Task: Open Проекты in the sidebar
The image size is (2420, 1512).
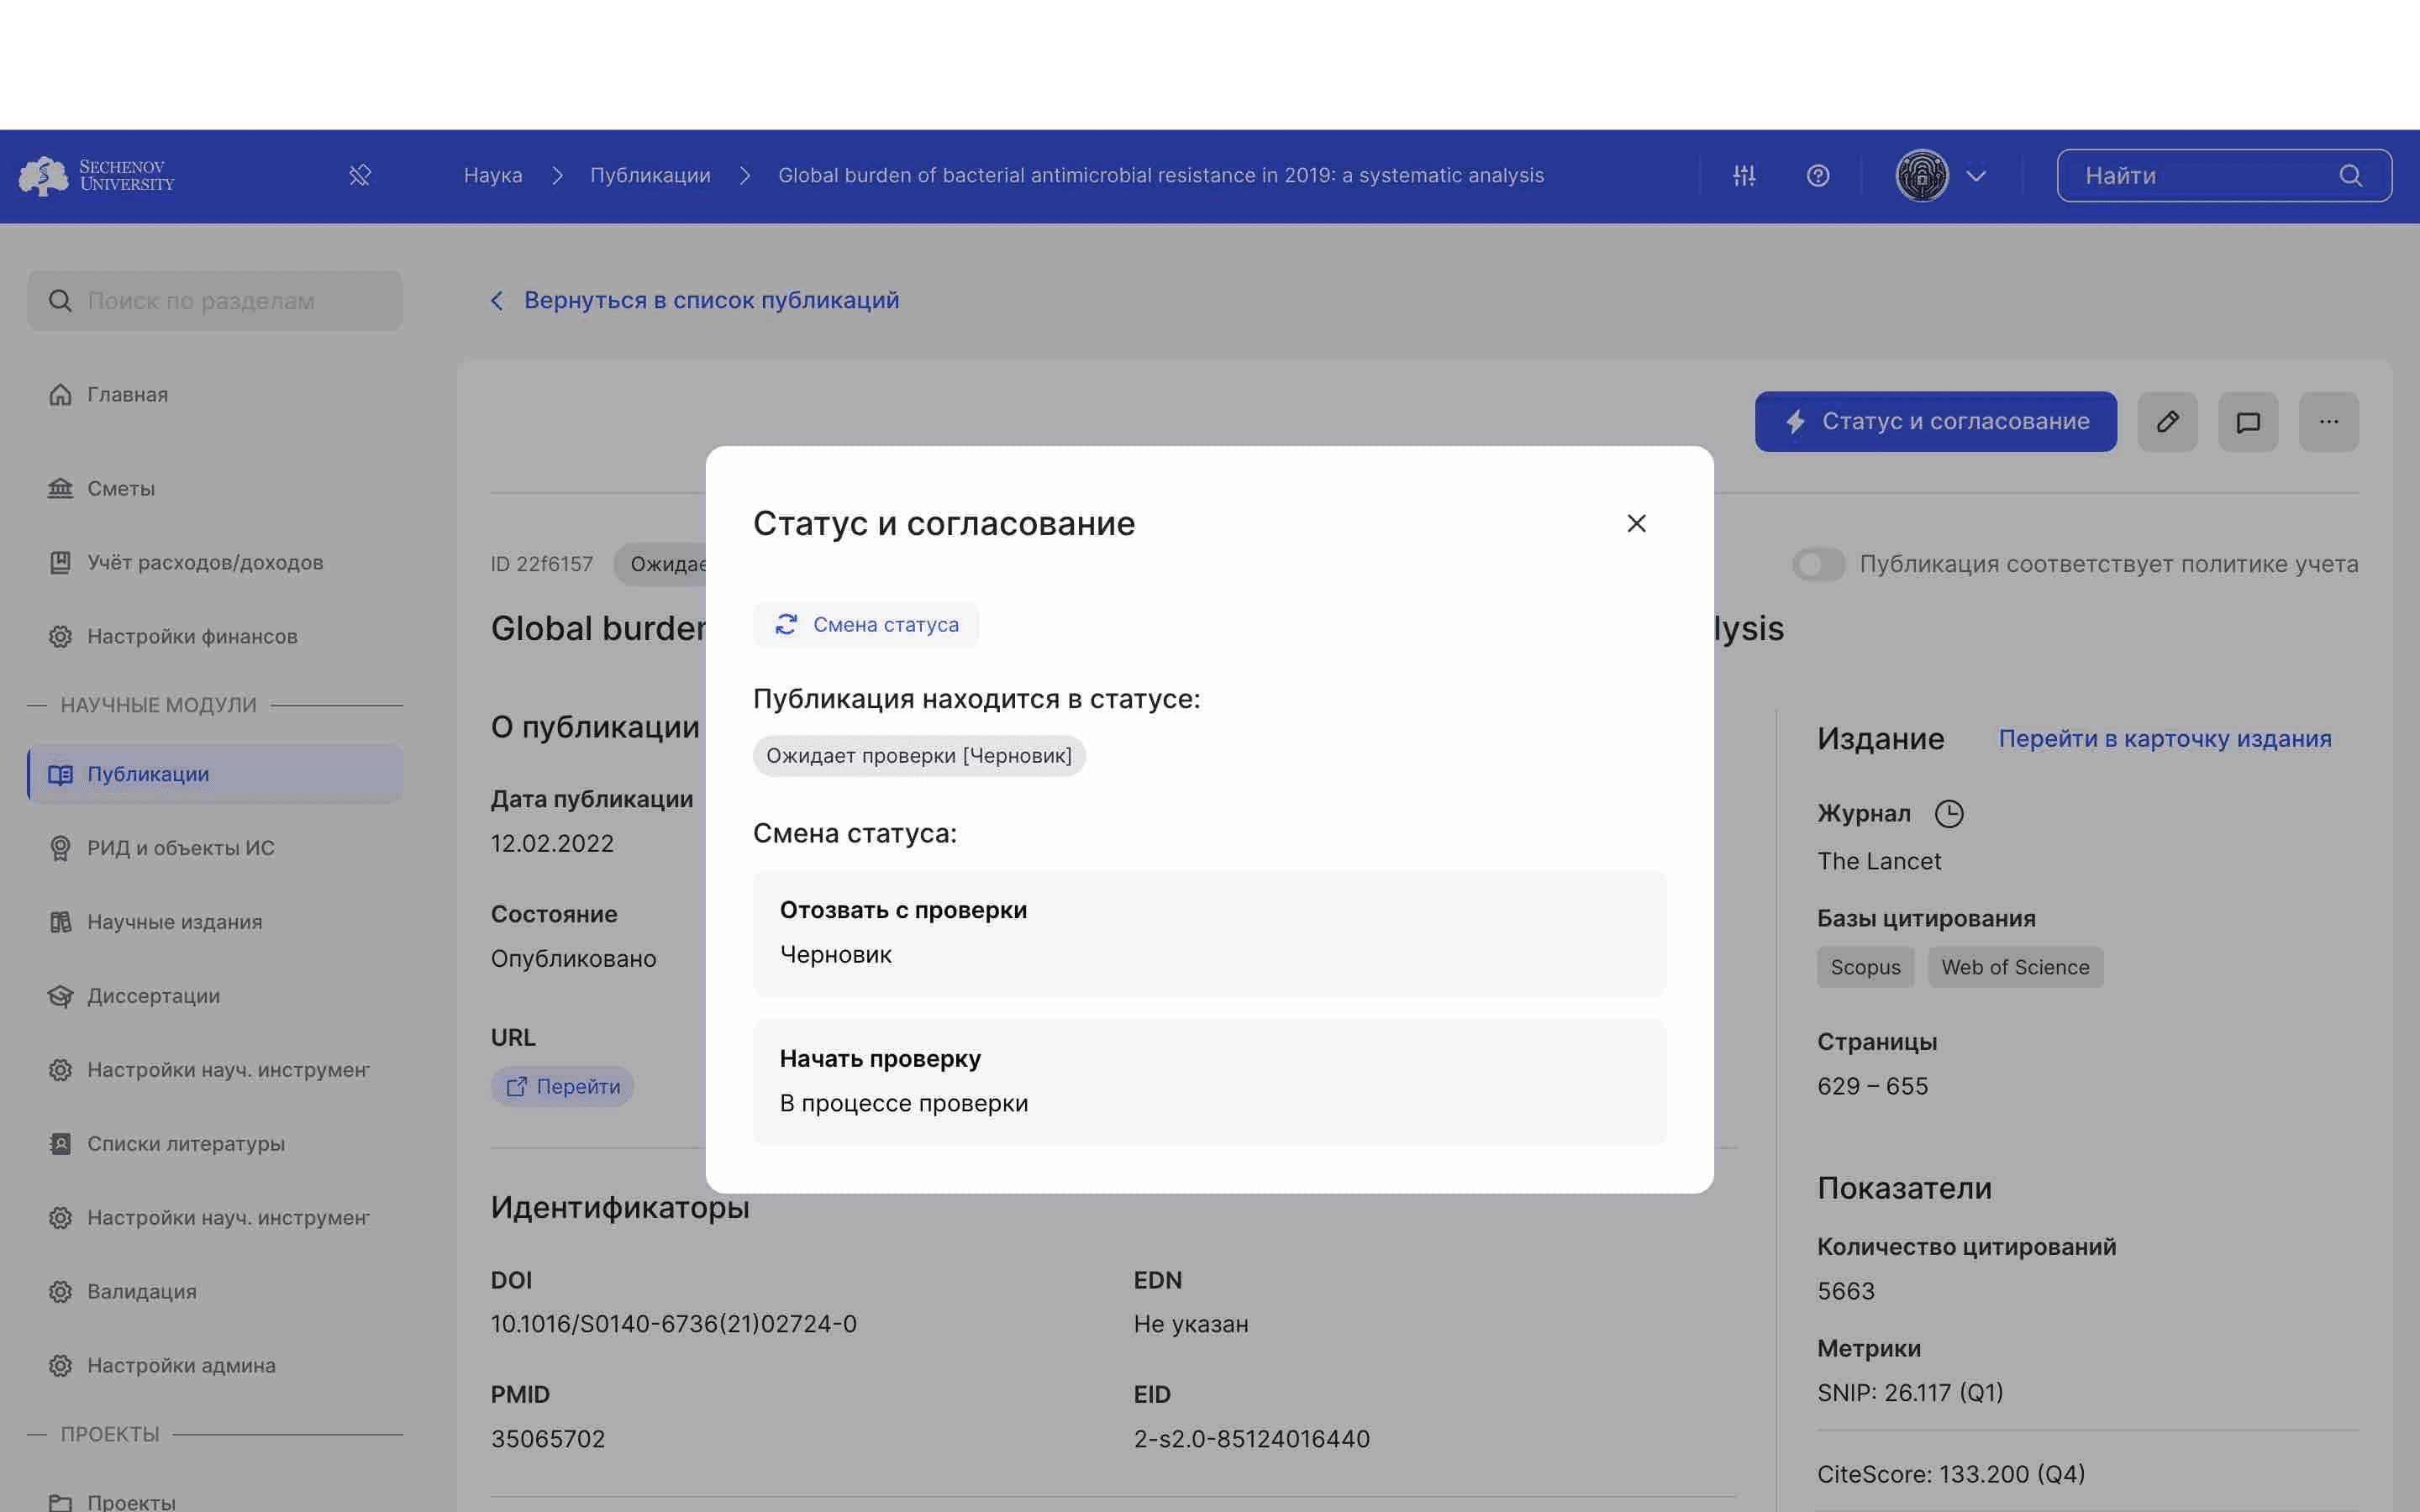Action: pos(215,1502)
